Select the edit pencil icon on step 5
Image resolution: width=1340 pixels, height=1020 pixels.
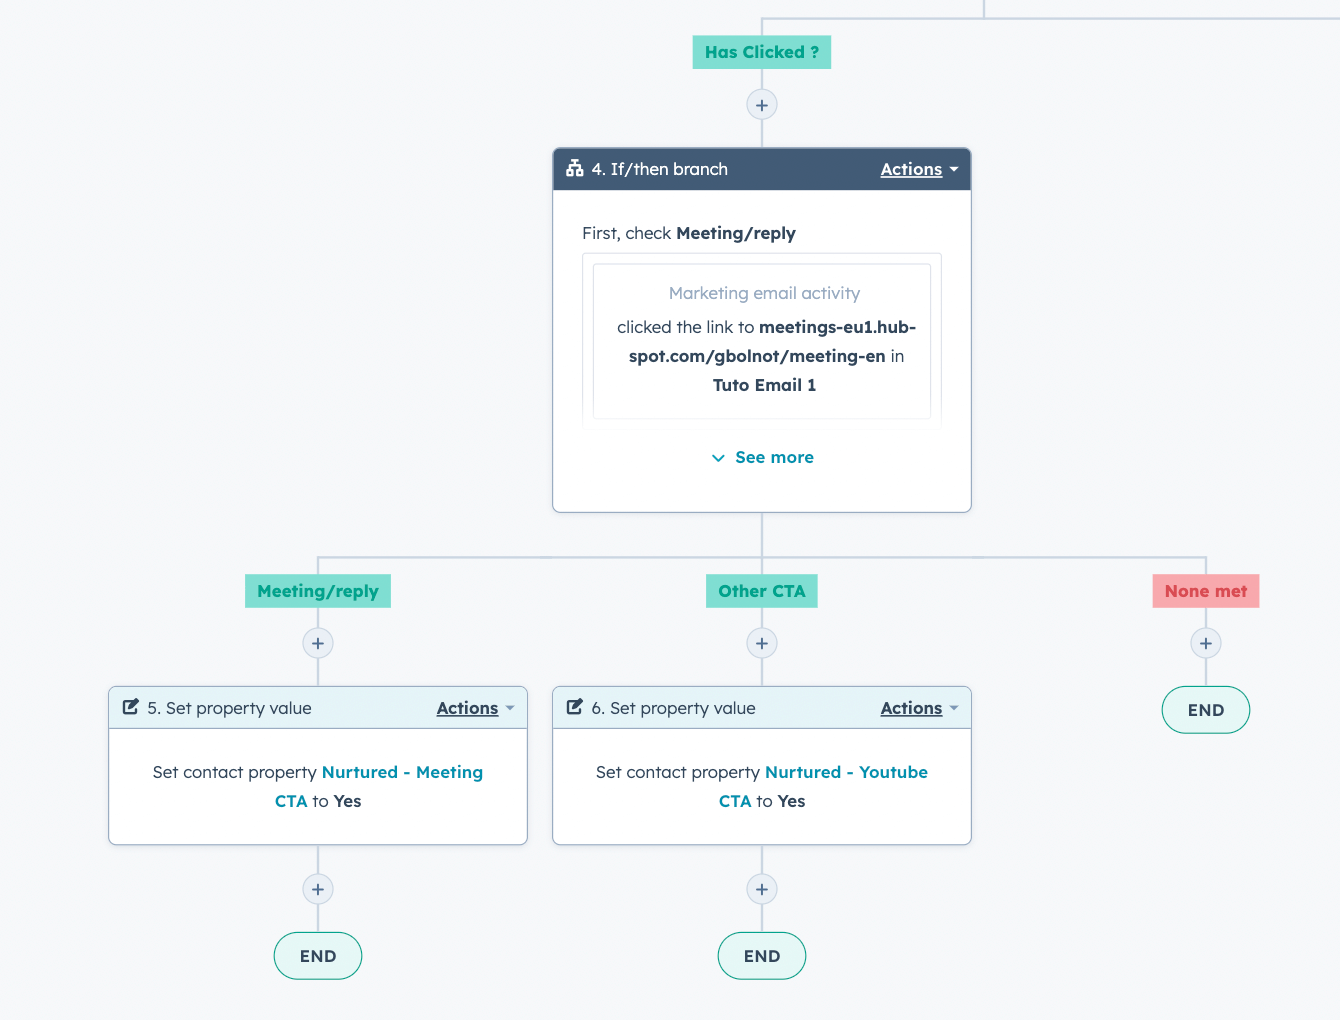(131, 706)
